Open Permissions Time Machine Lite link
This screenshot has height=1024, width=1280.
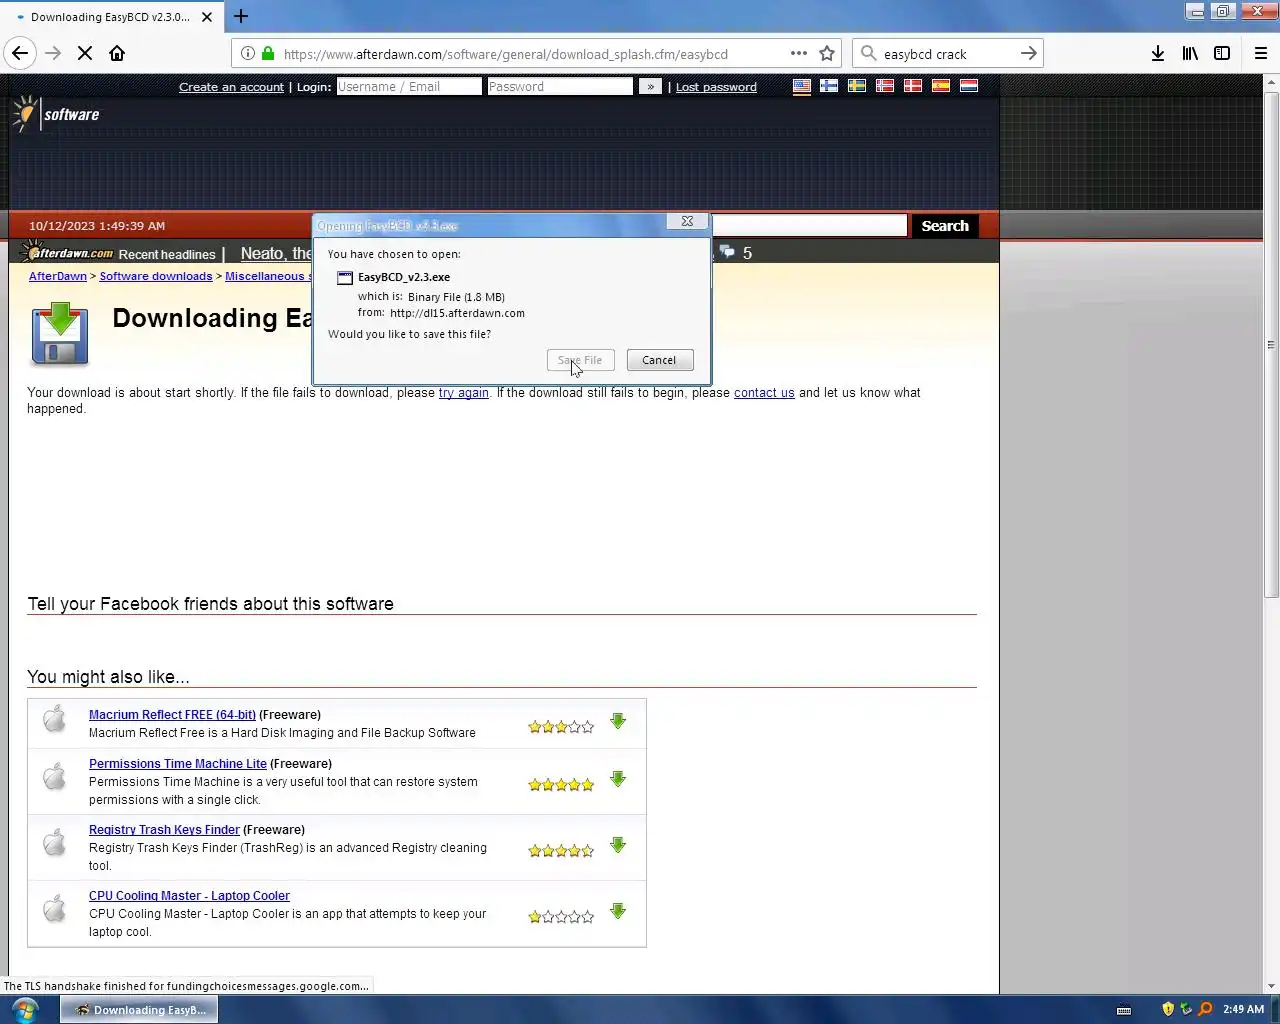[178, 764]
